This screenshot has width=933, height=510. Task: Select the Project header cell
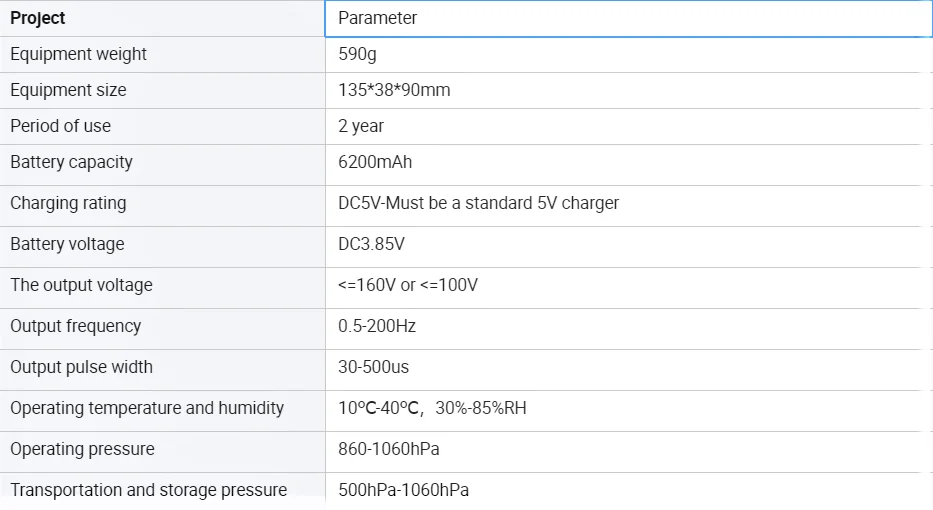[162, 18]
